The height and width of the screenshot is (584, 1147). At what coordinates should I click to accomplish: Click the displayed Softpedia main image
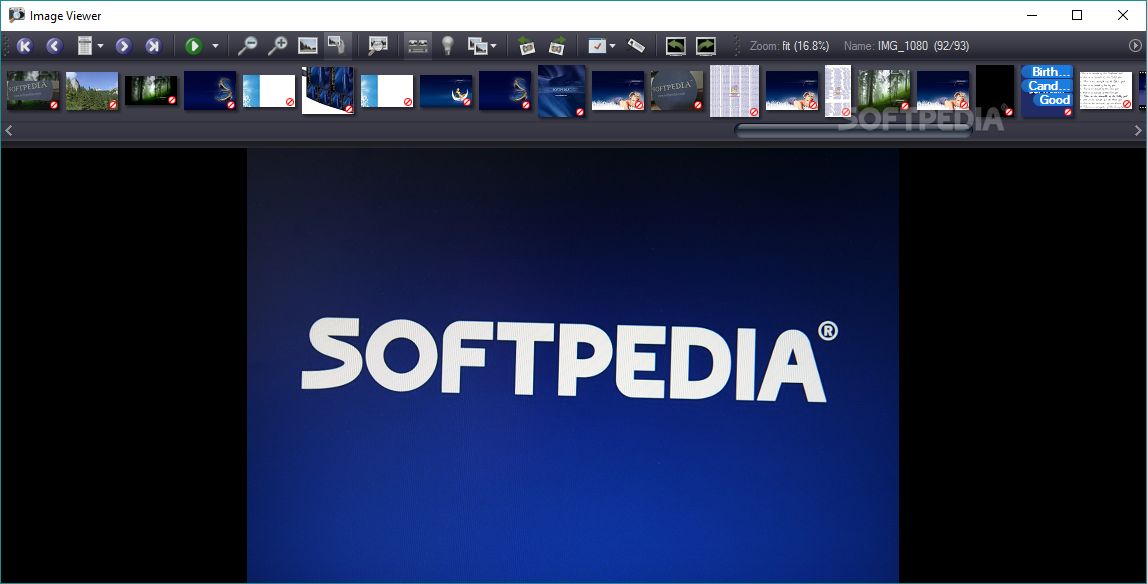573,364
